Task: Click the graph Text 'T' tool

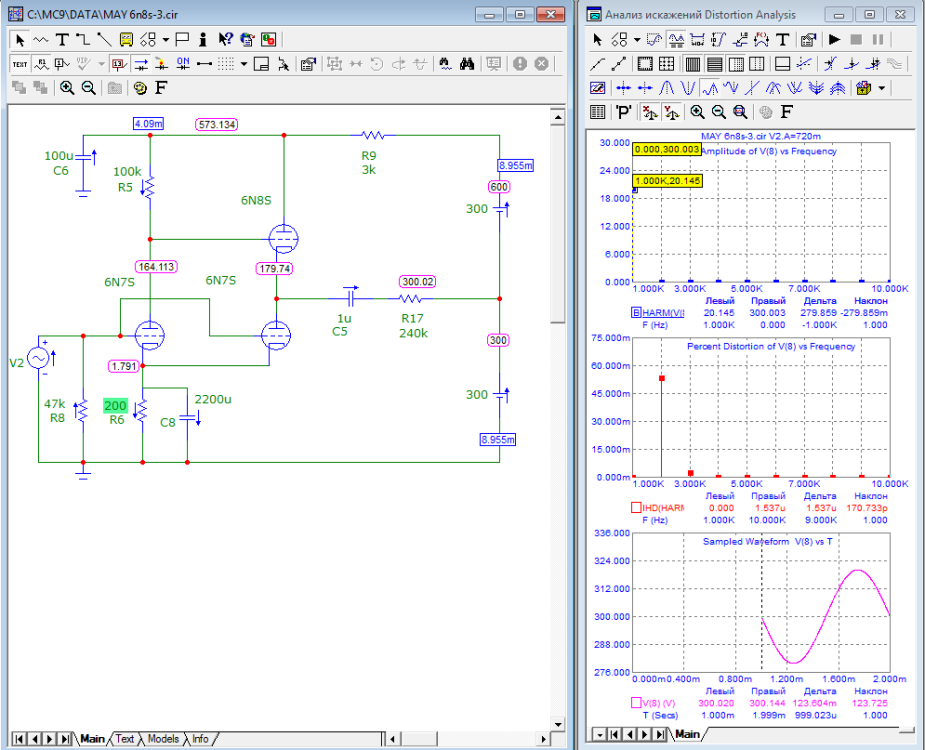Action: coord(782,40)
